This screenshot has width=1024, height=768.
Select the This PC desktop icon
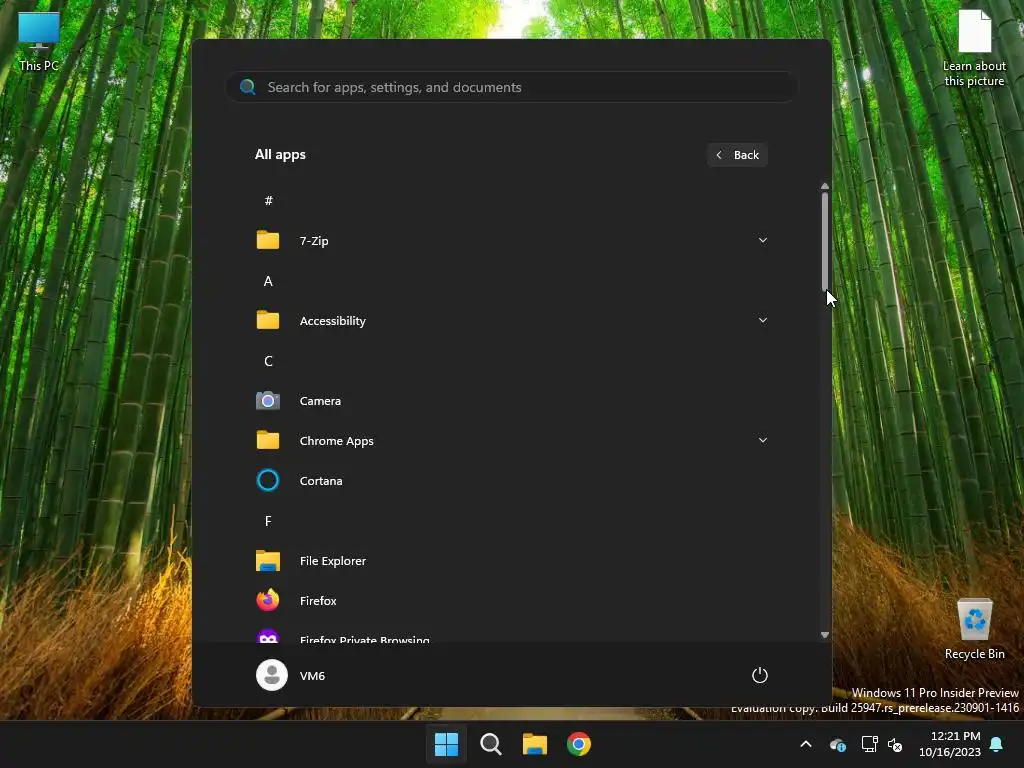[39, 41]
